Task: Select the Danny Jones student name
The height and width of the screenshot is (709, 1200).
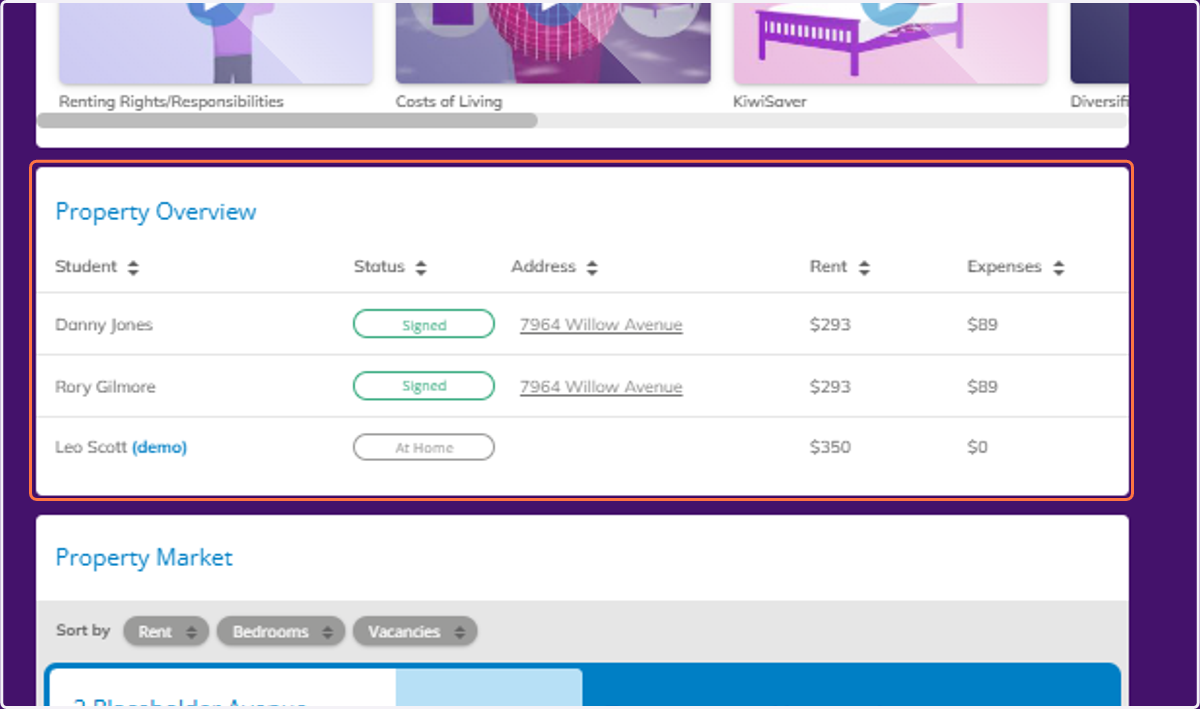Action: tap(104, 325)
